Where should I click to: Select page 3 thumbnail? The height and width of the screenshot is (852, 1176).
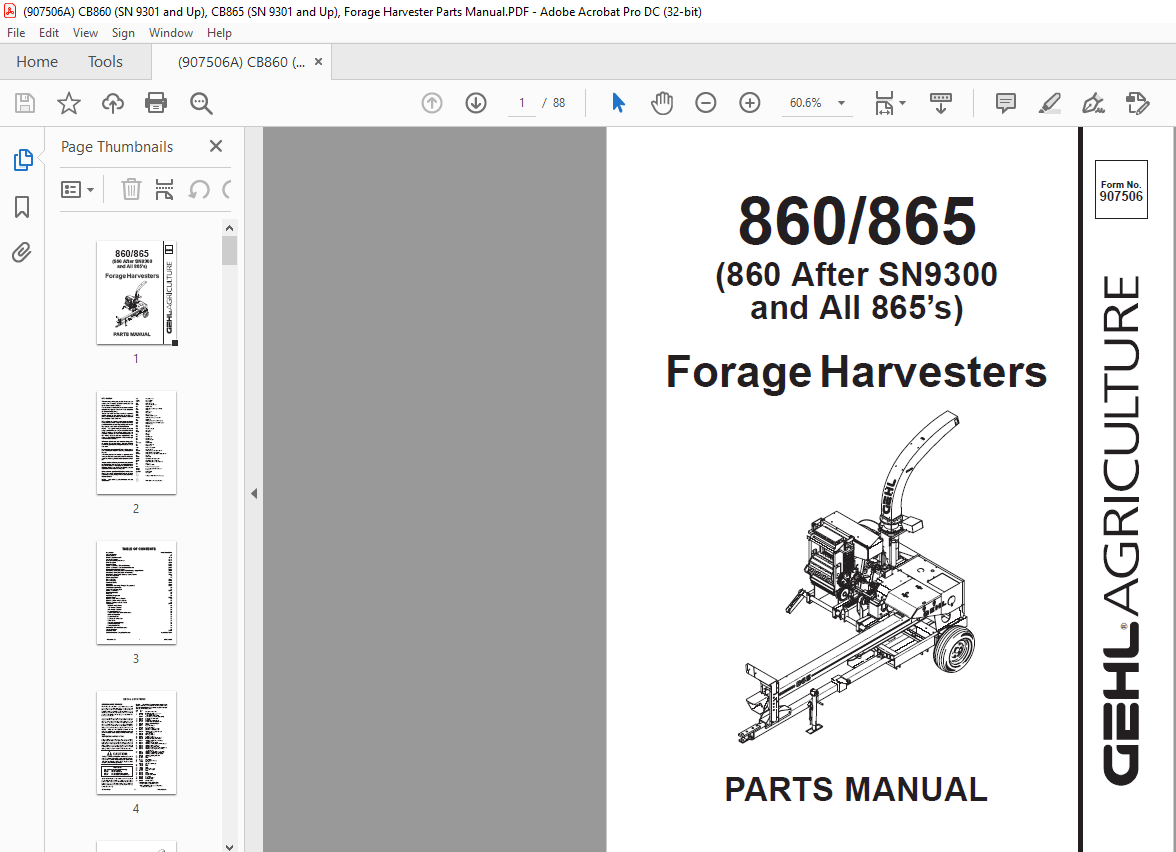click(x=136, y=592)
